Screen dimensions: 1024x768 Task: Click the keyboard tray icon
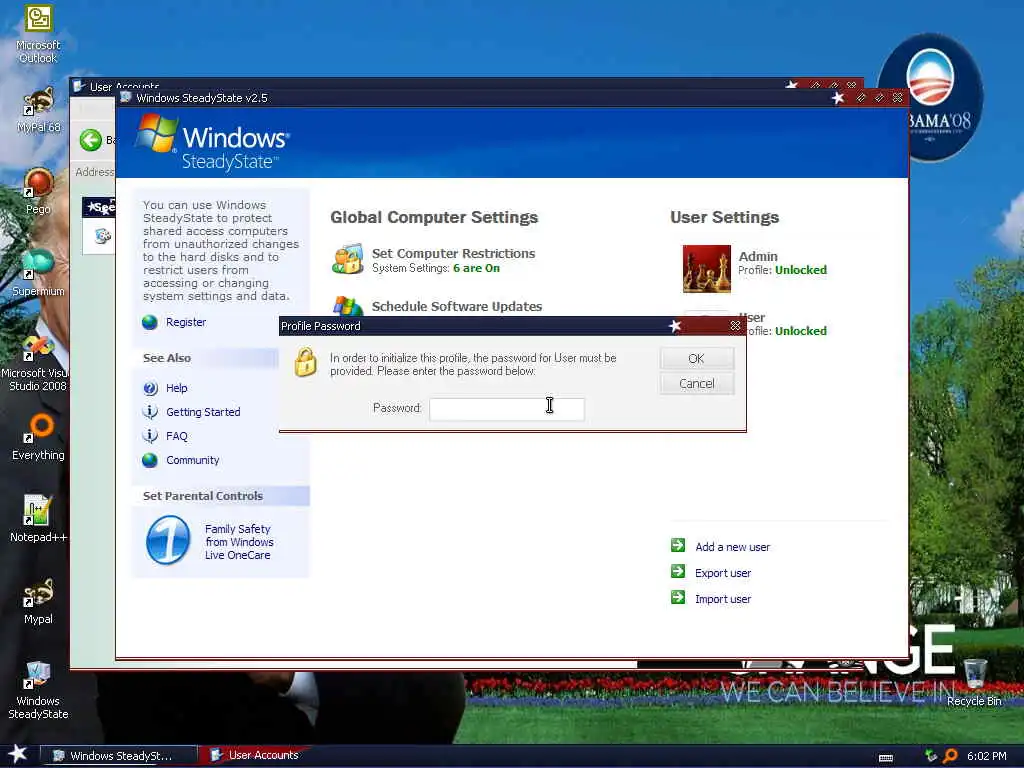point(886,758)
